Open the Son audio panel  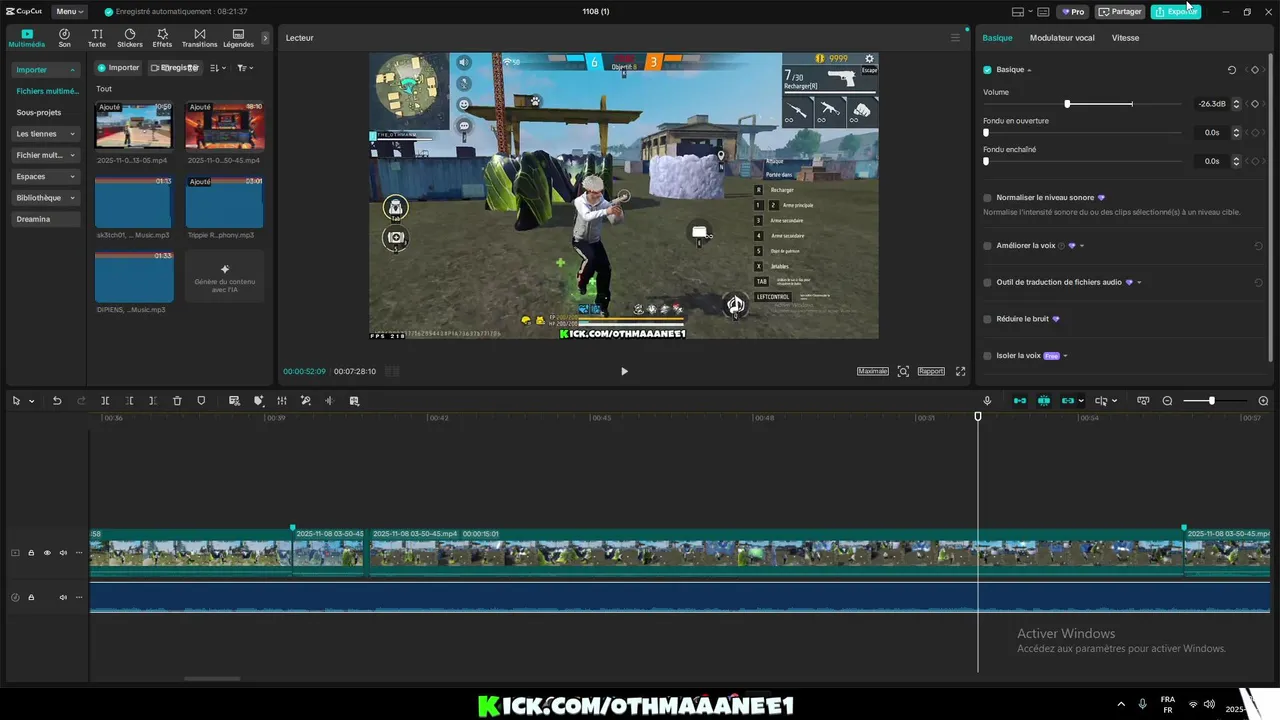point(64,38)
